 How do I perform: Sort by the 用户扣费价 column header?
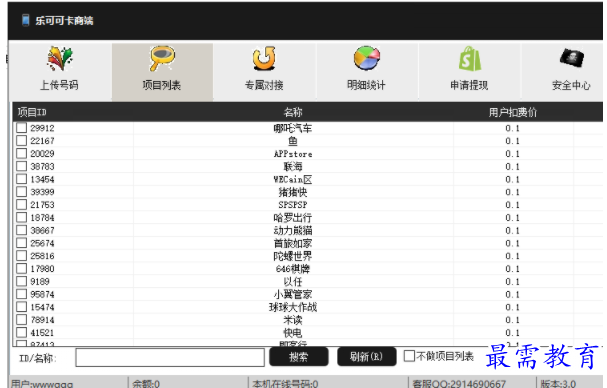pyautogui.click(x=513, y=112)
